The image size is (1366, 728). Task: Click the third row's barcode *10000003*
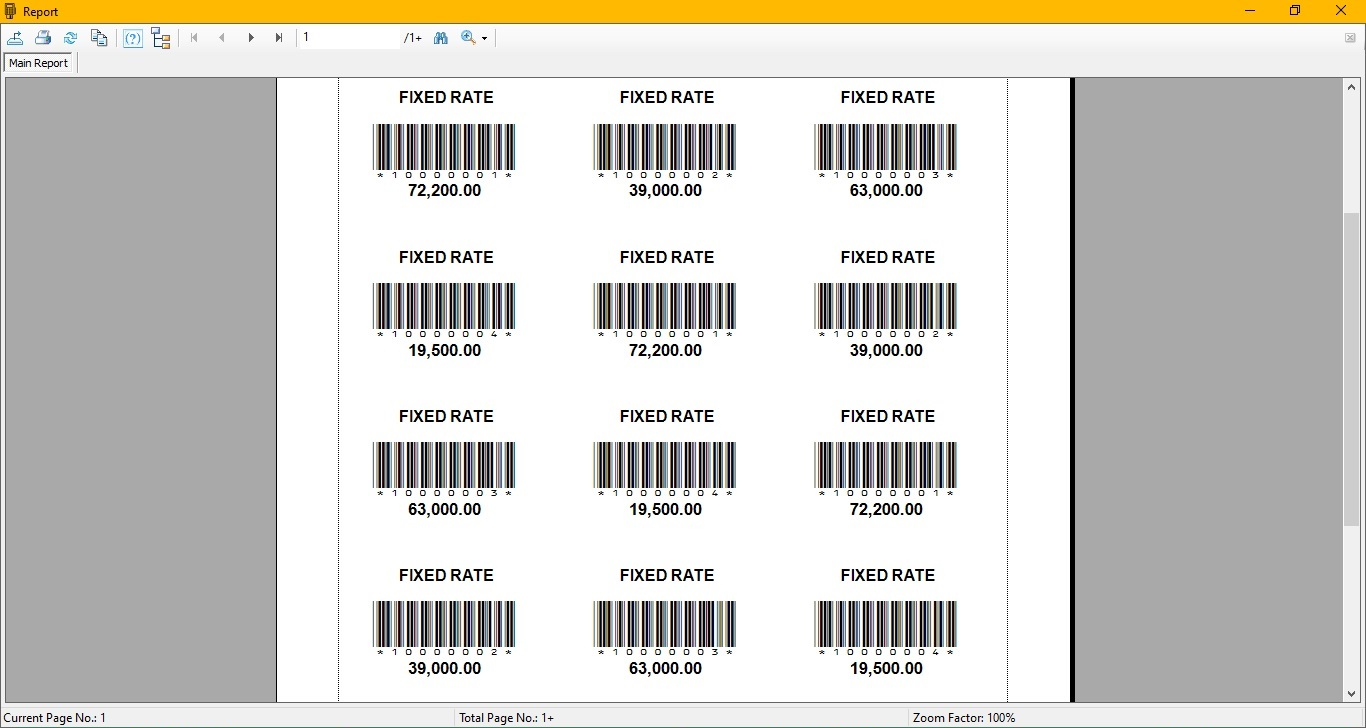(x=445, y=470)
